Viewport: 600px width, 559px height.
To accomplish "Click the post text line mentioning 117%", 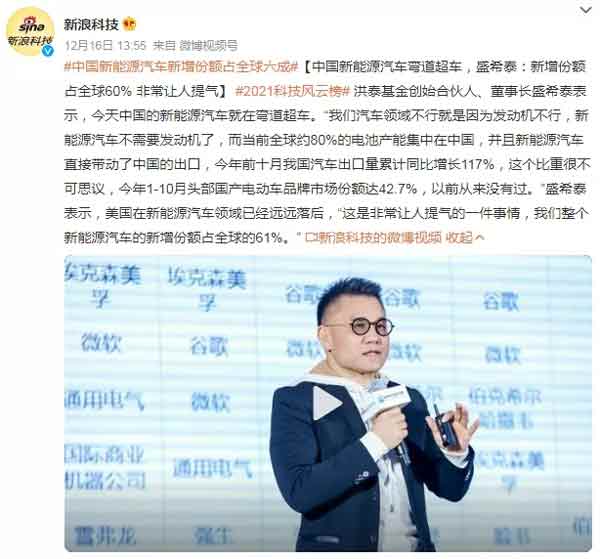I will 328,164.
